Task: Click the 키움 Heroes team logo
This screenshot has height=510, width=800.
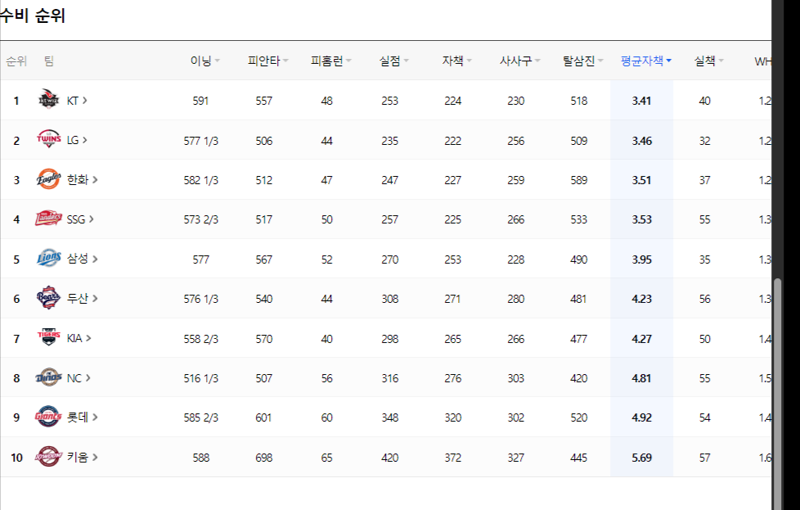Action: (49, 456)
